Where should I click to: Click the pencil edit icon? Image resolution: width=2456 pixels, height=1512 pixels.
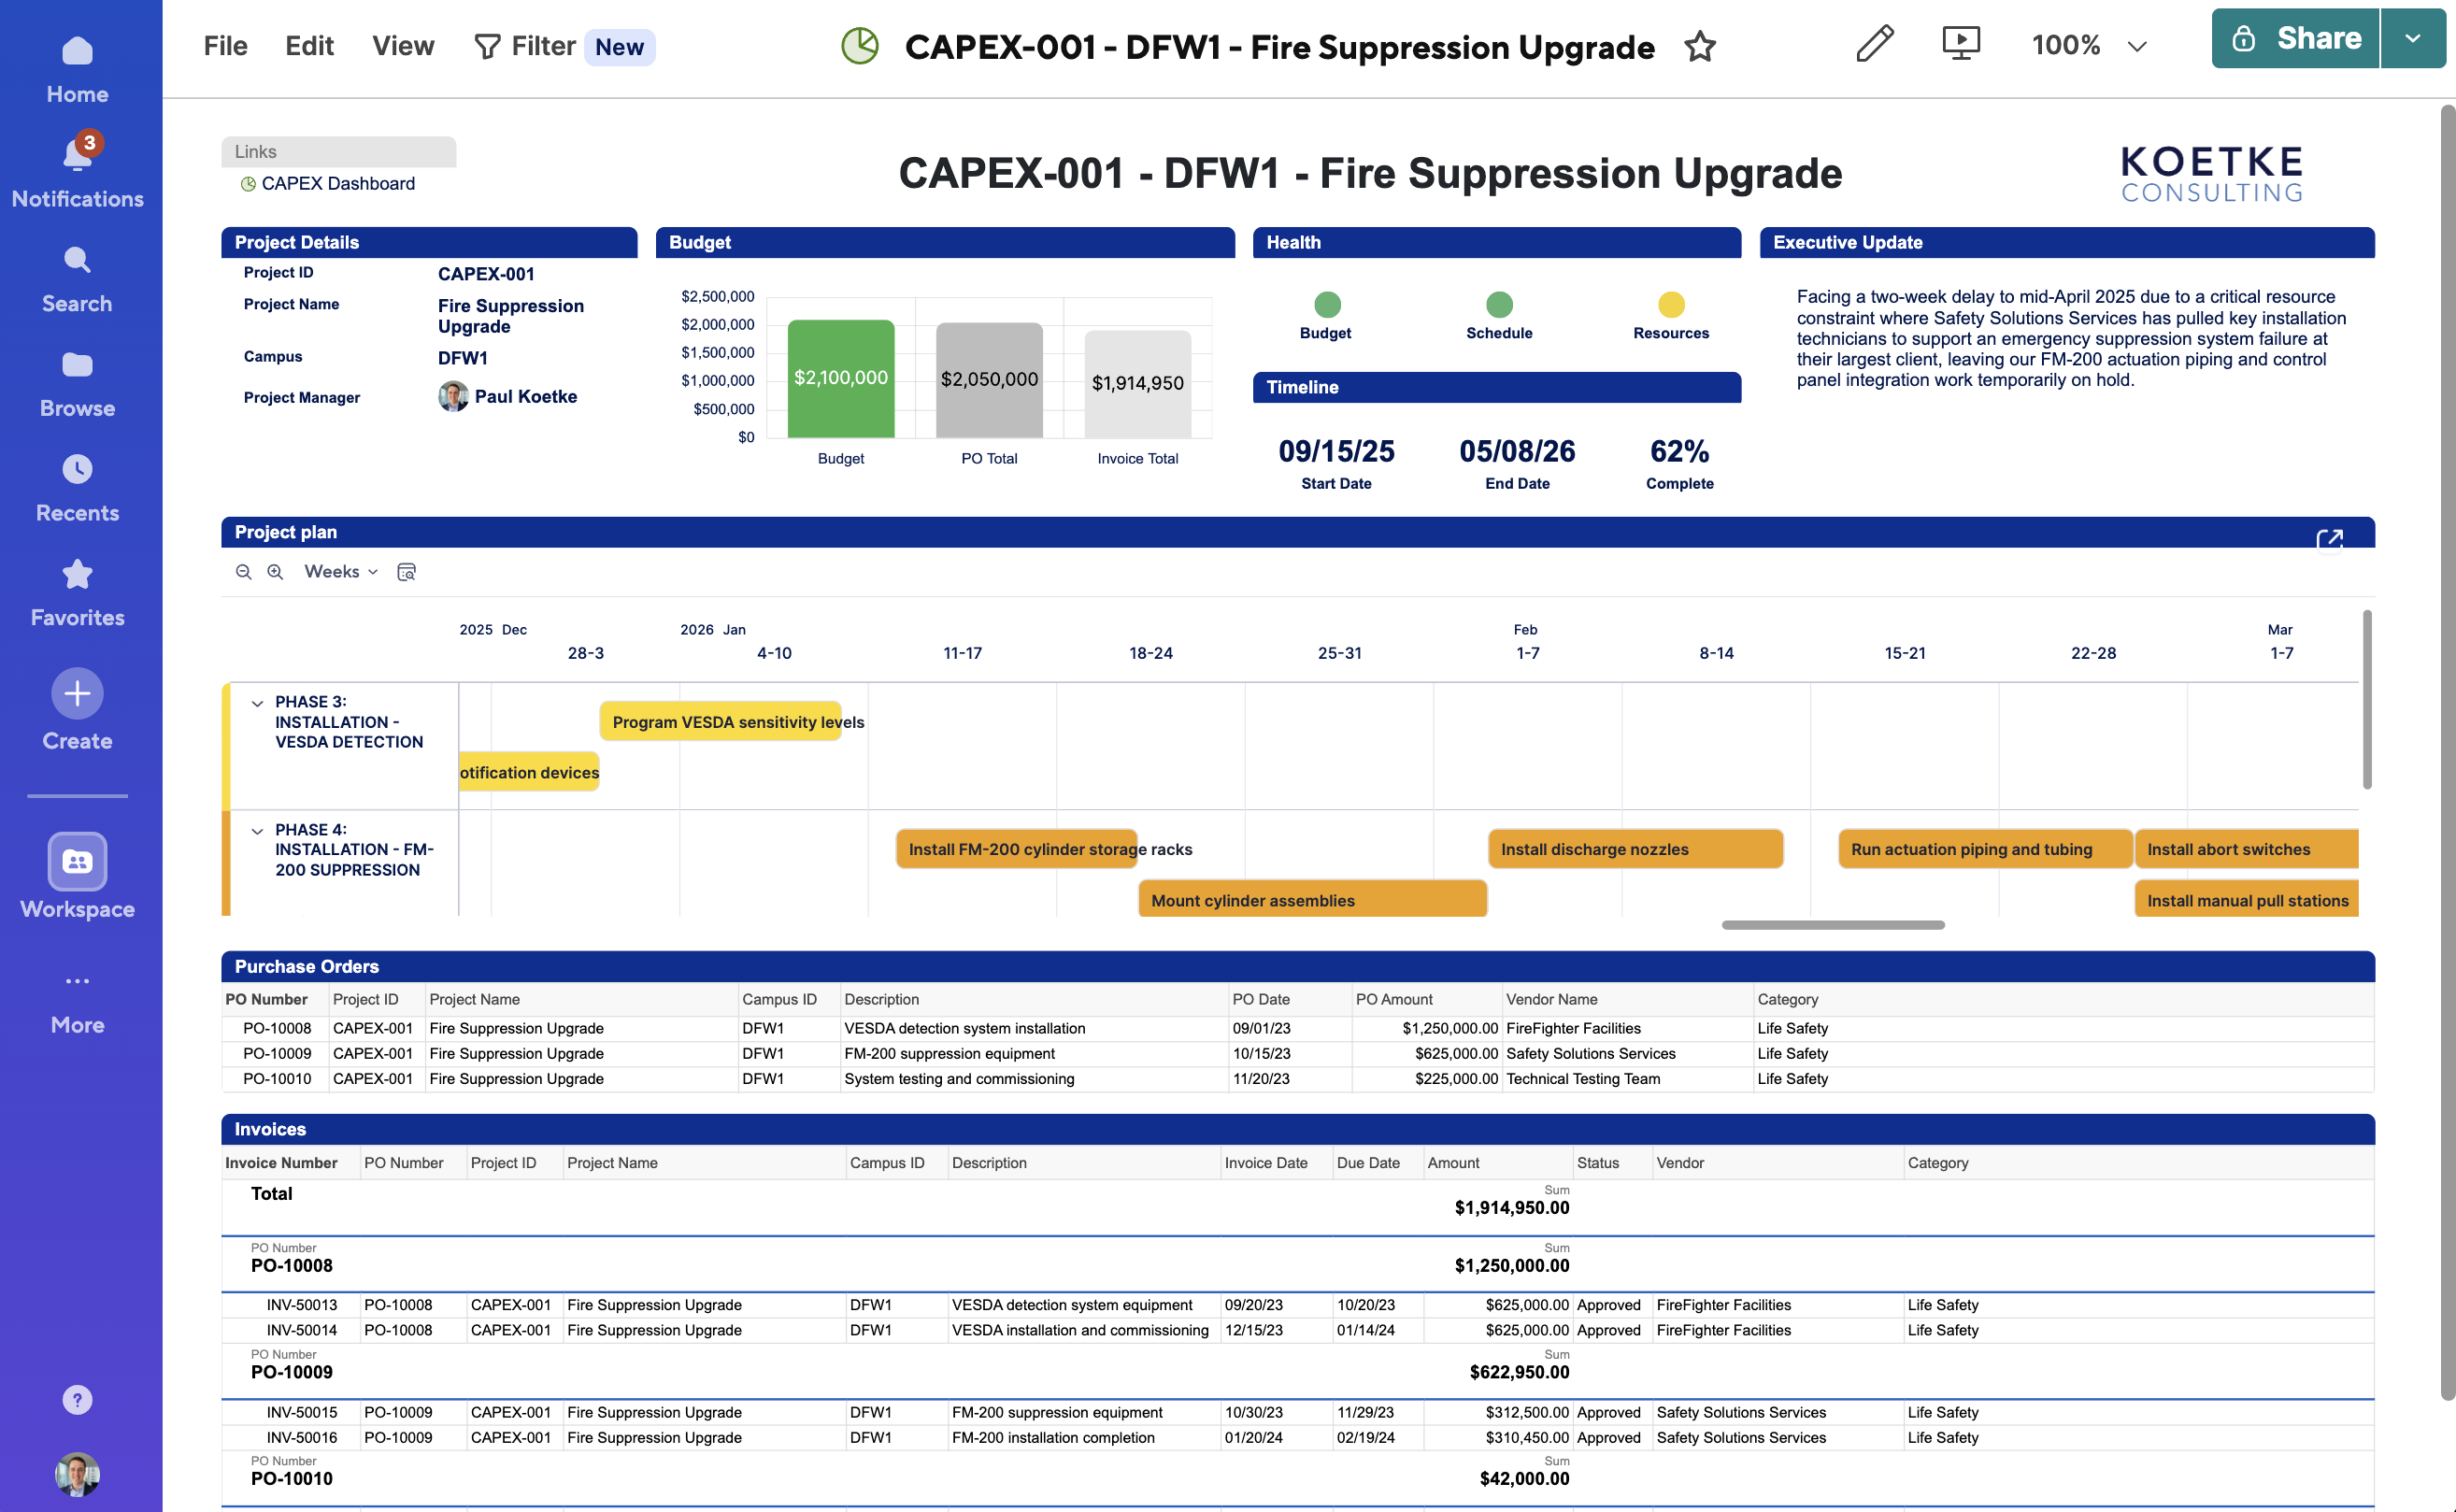click(x=1874, y=44)
